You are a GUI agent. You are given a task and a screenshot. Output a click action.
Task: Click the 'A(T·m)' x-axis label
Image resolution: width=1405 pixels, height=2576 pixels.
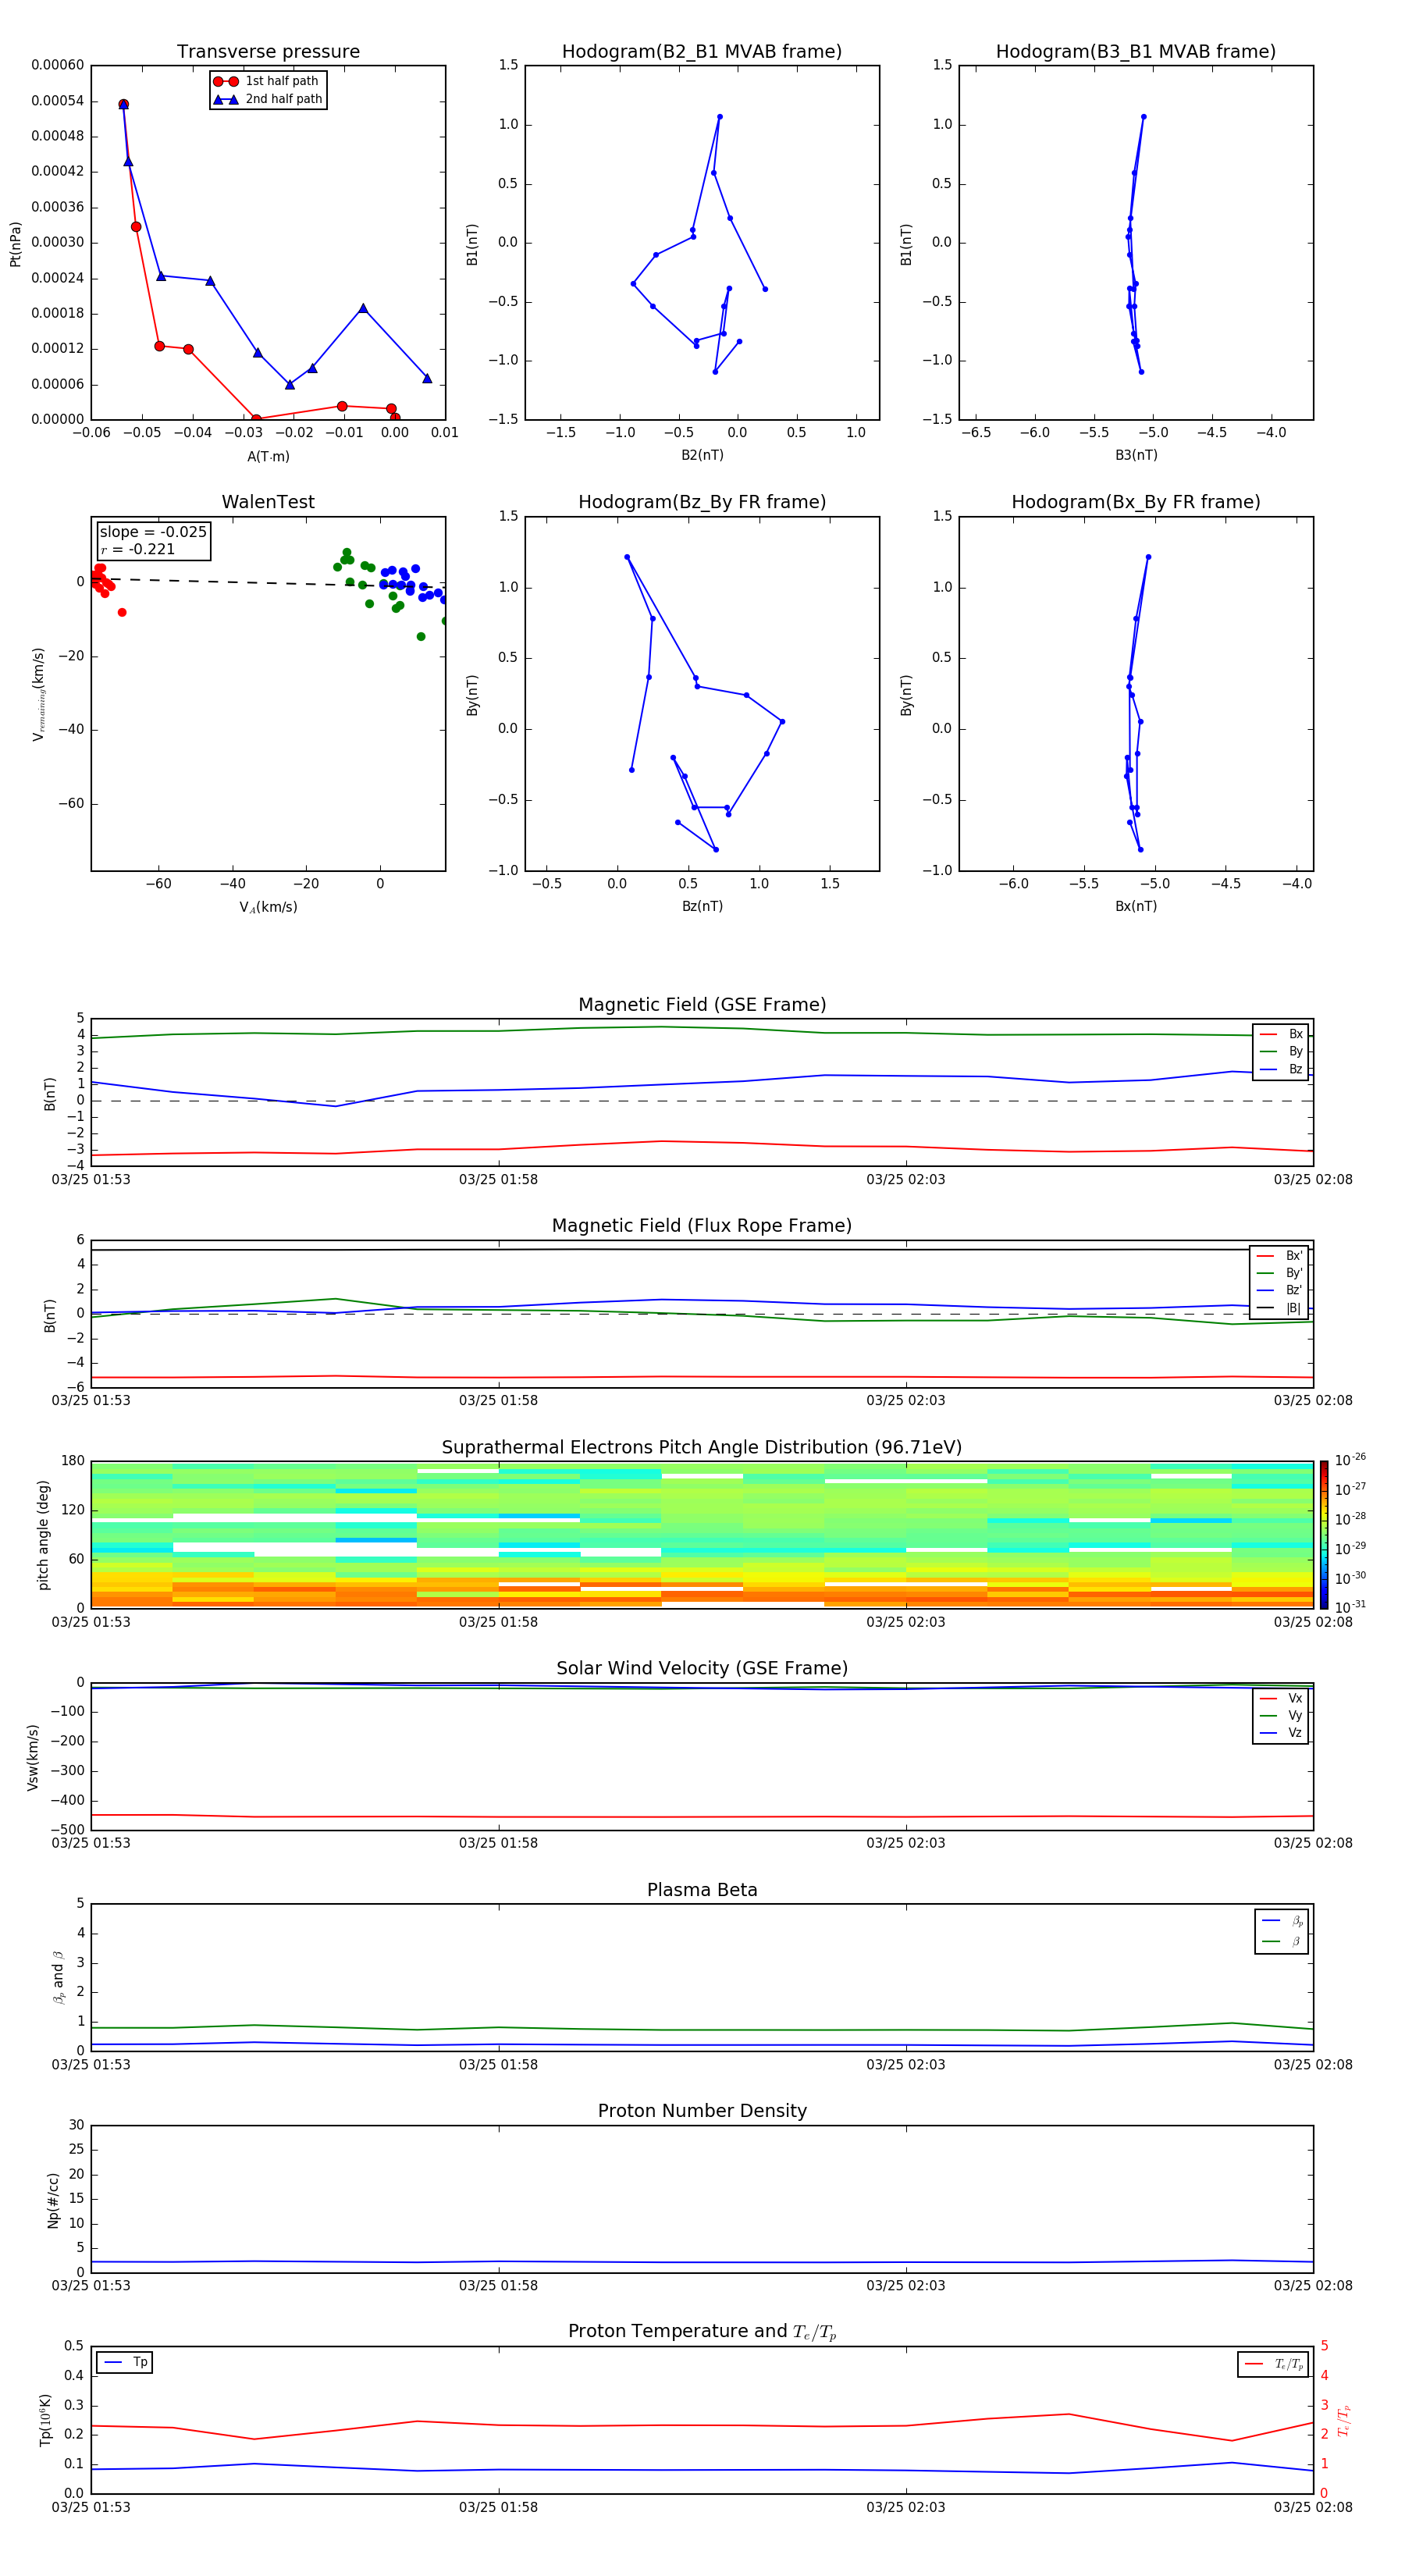pyautogui.click(x=268, y=456)
